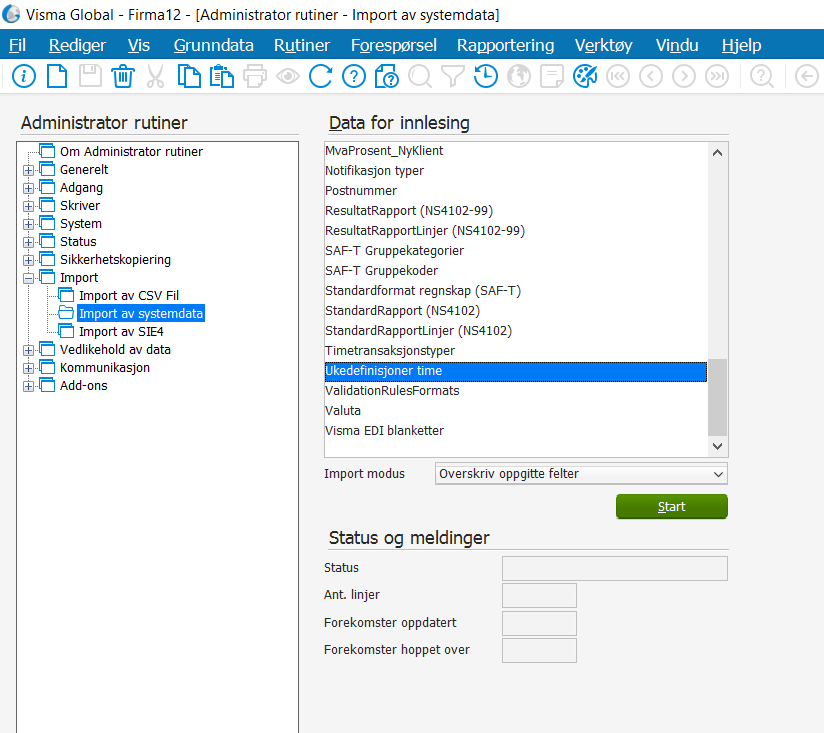Expand the Skriver tree node
824x733 pixels.
[x=28, y=206]
